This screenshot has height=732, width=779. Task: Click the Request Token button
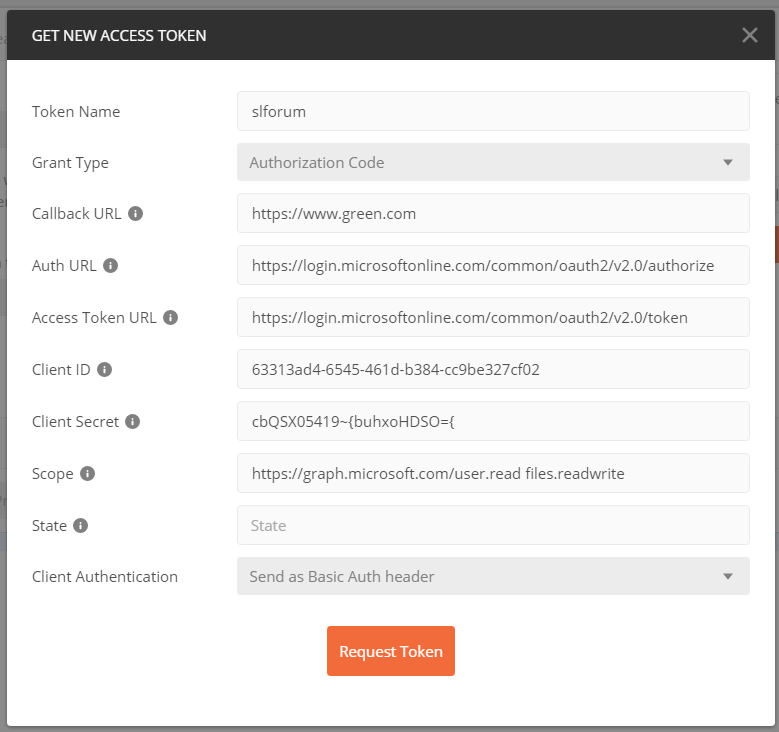tap(391, 651)
